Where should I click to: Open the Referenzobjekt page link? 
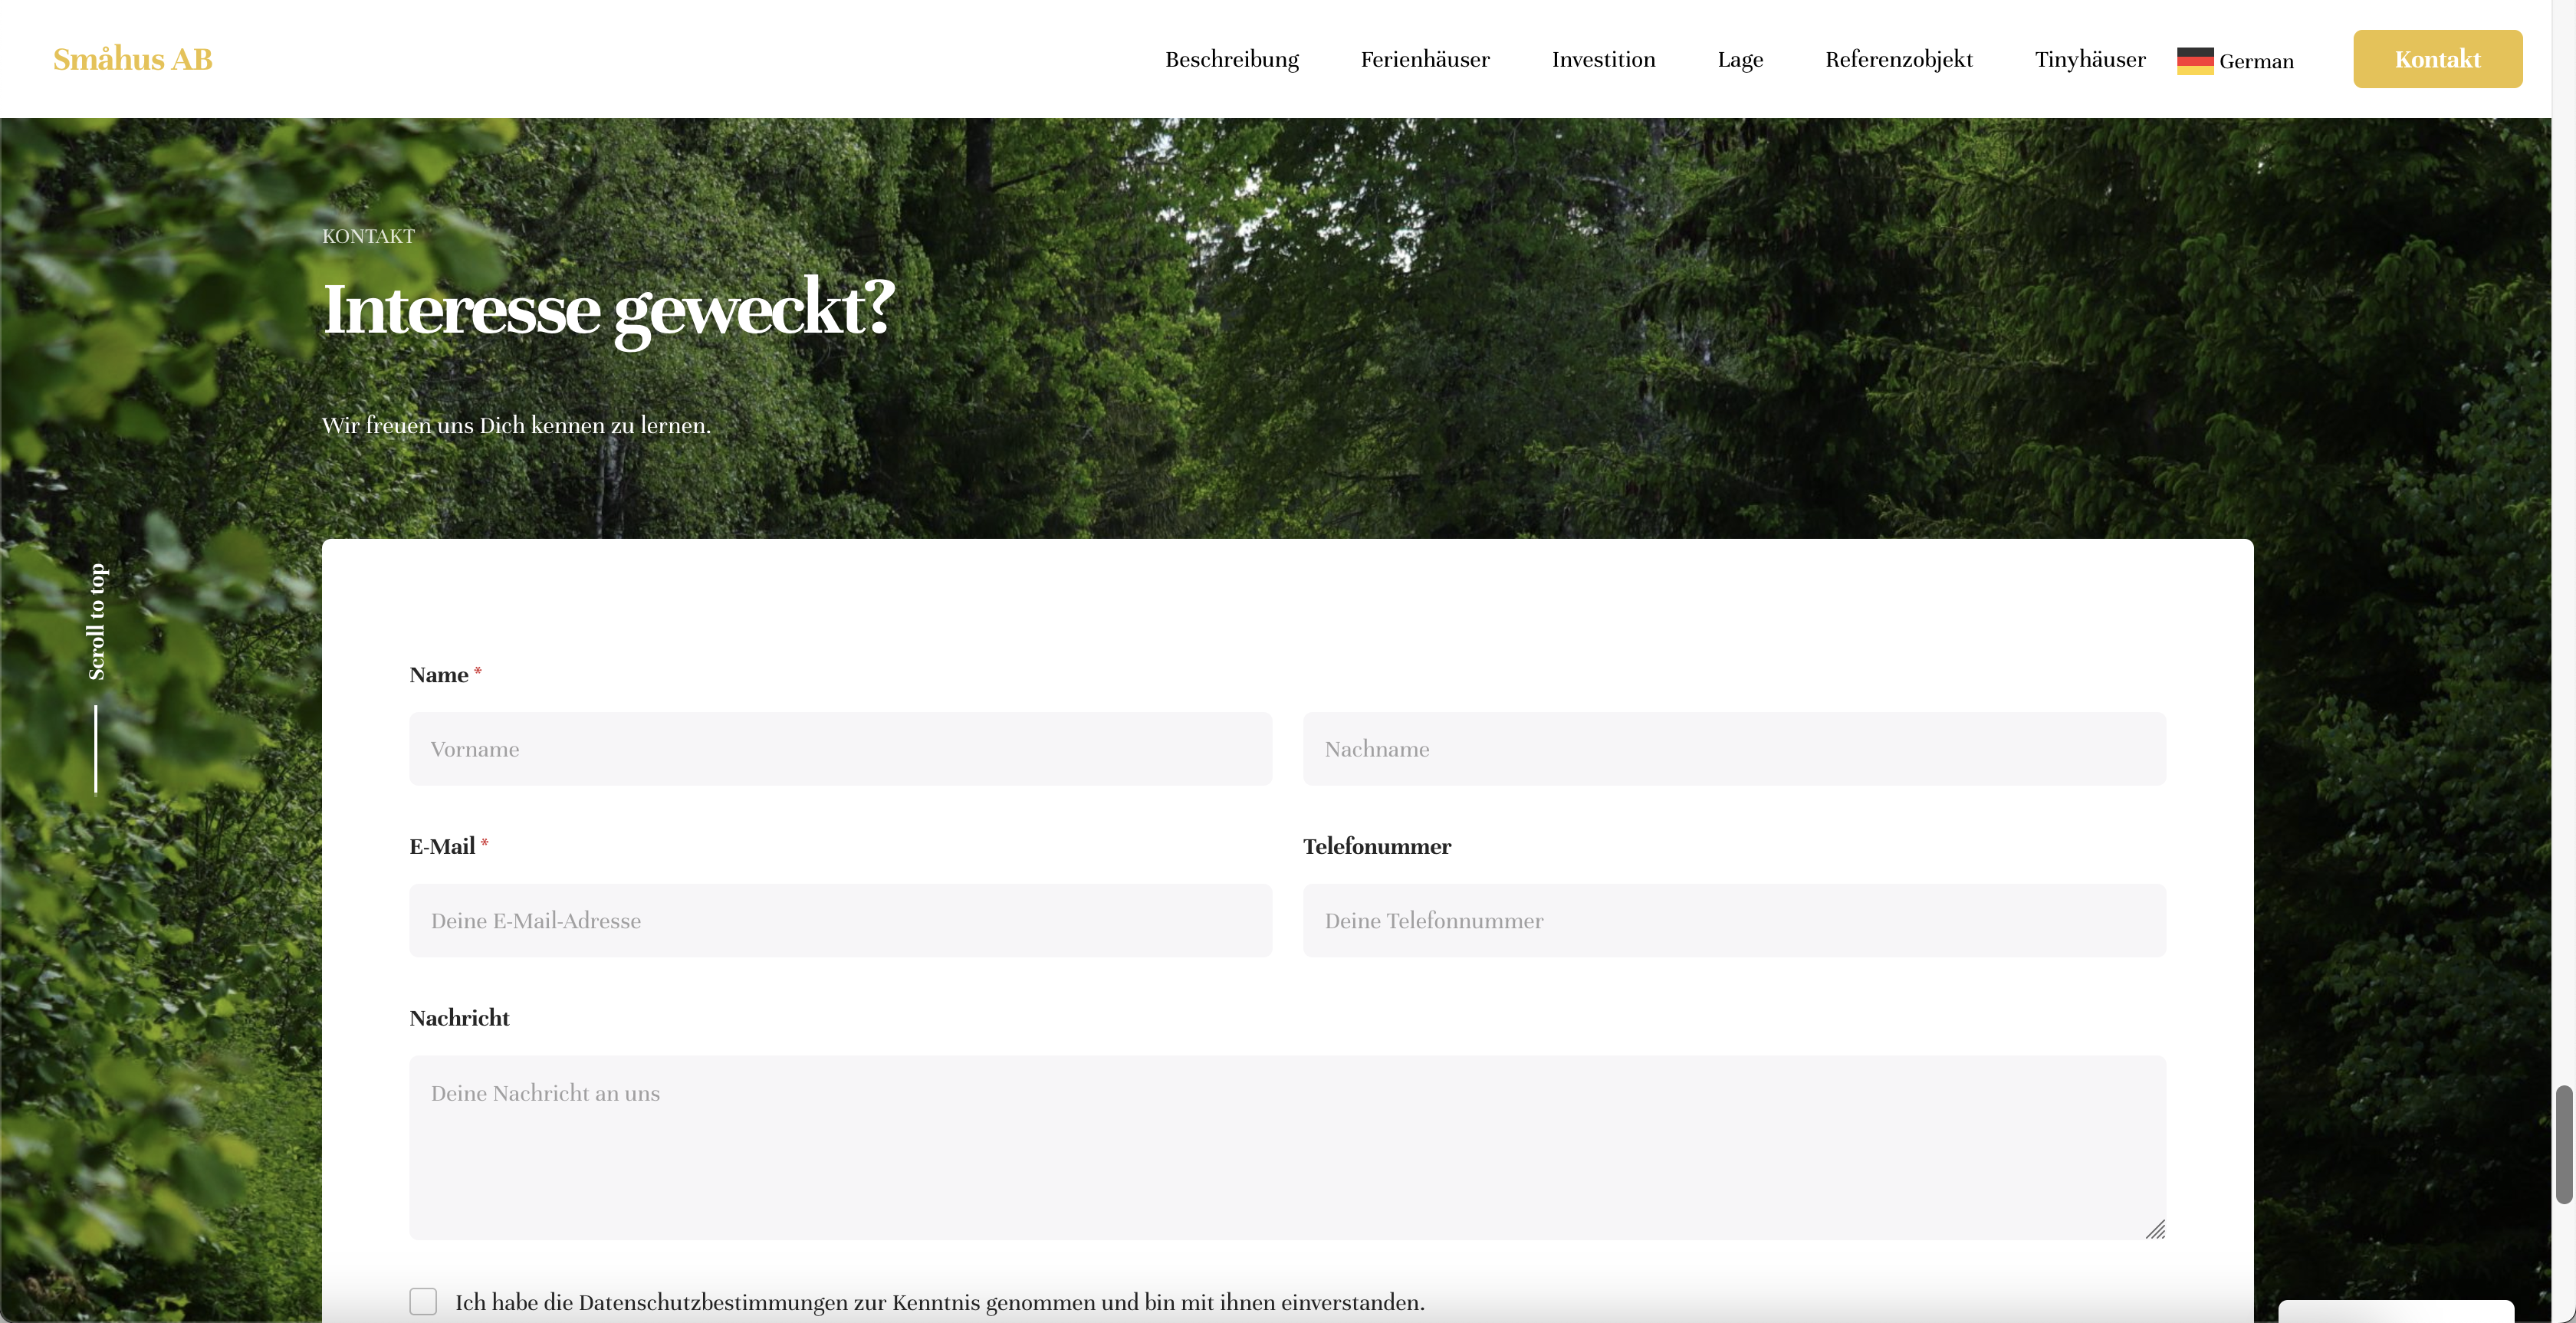coord(1898,59)
